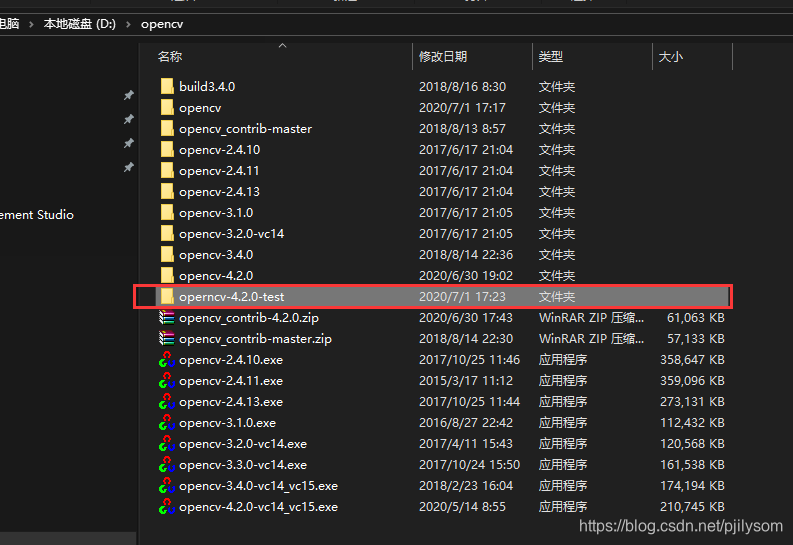Click size value 174,194 KB

tap(692, 485)
